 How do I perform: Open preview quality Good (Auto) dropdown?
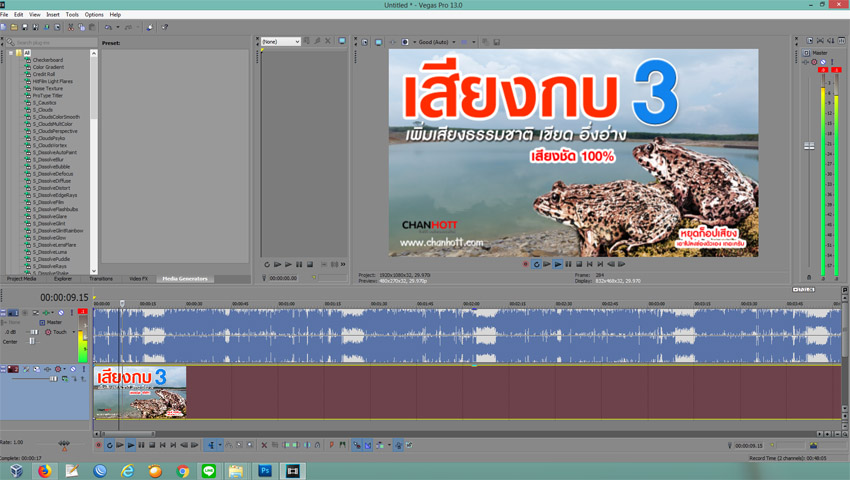437,42
